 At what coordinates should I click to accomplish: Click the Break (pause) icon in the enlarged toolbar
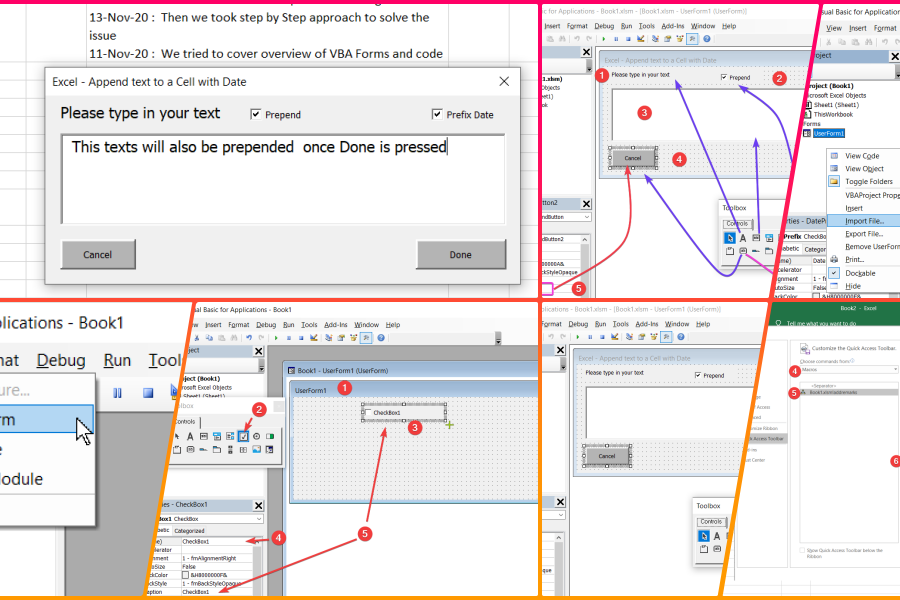point(118,393)
